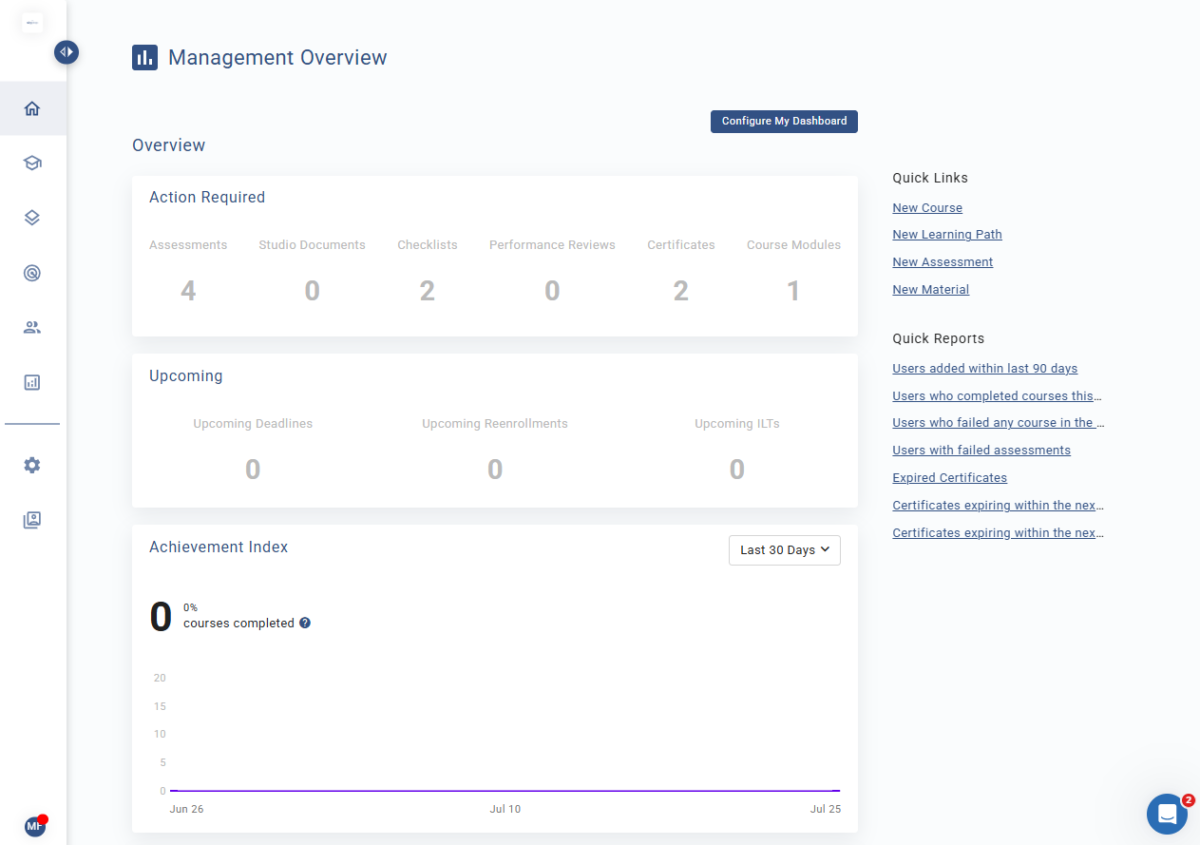Open the MH user profile avatar
1200x845 pixels.
point(35,826)
